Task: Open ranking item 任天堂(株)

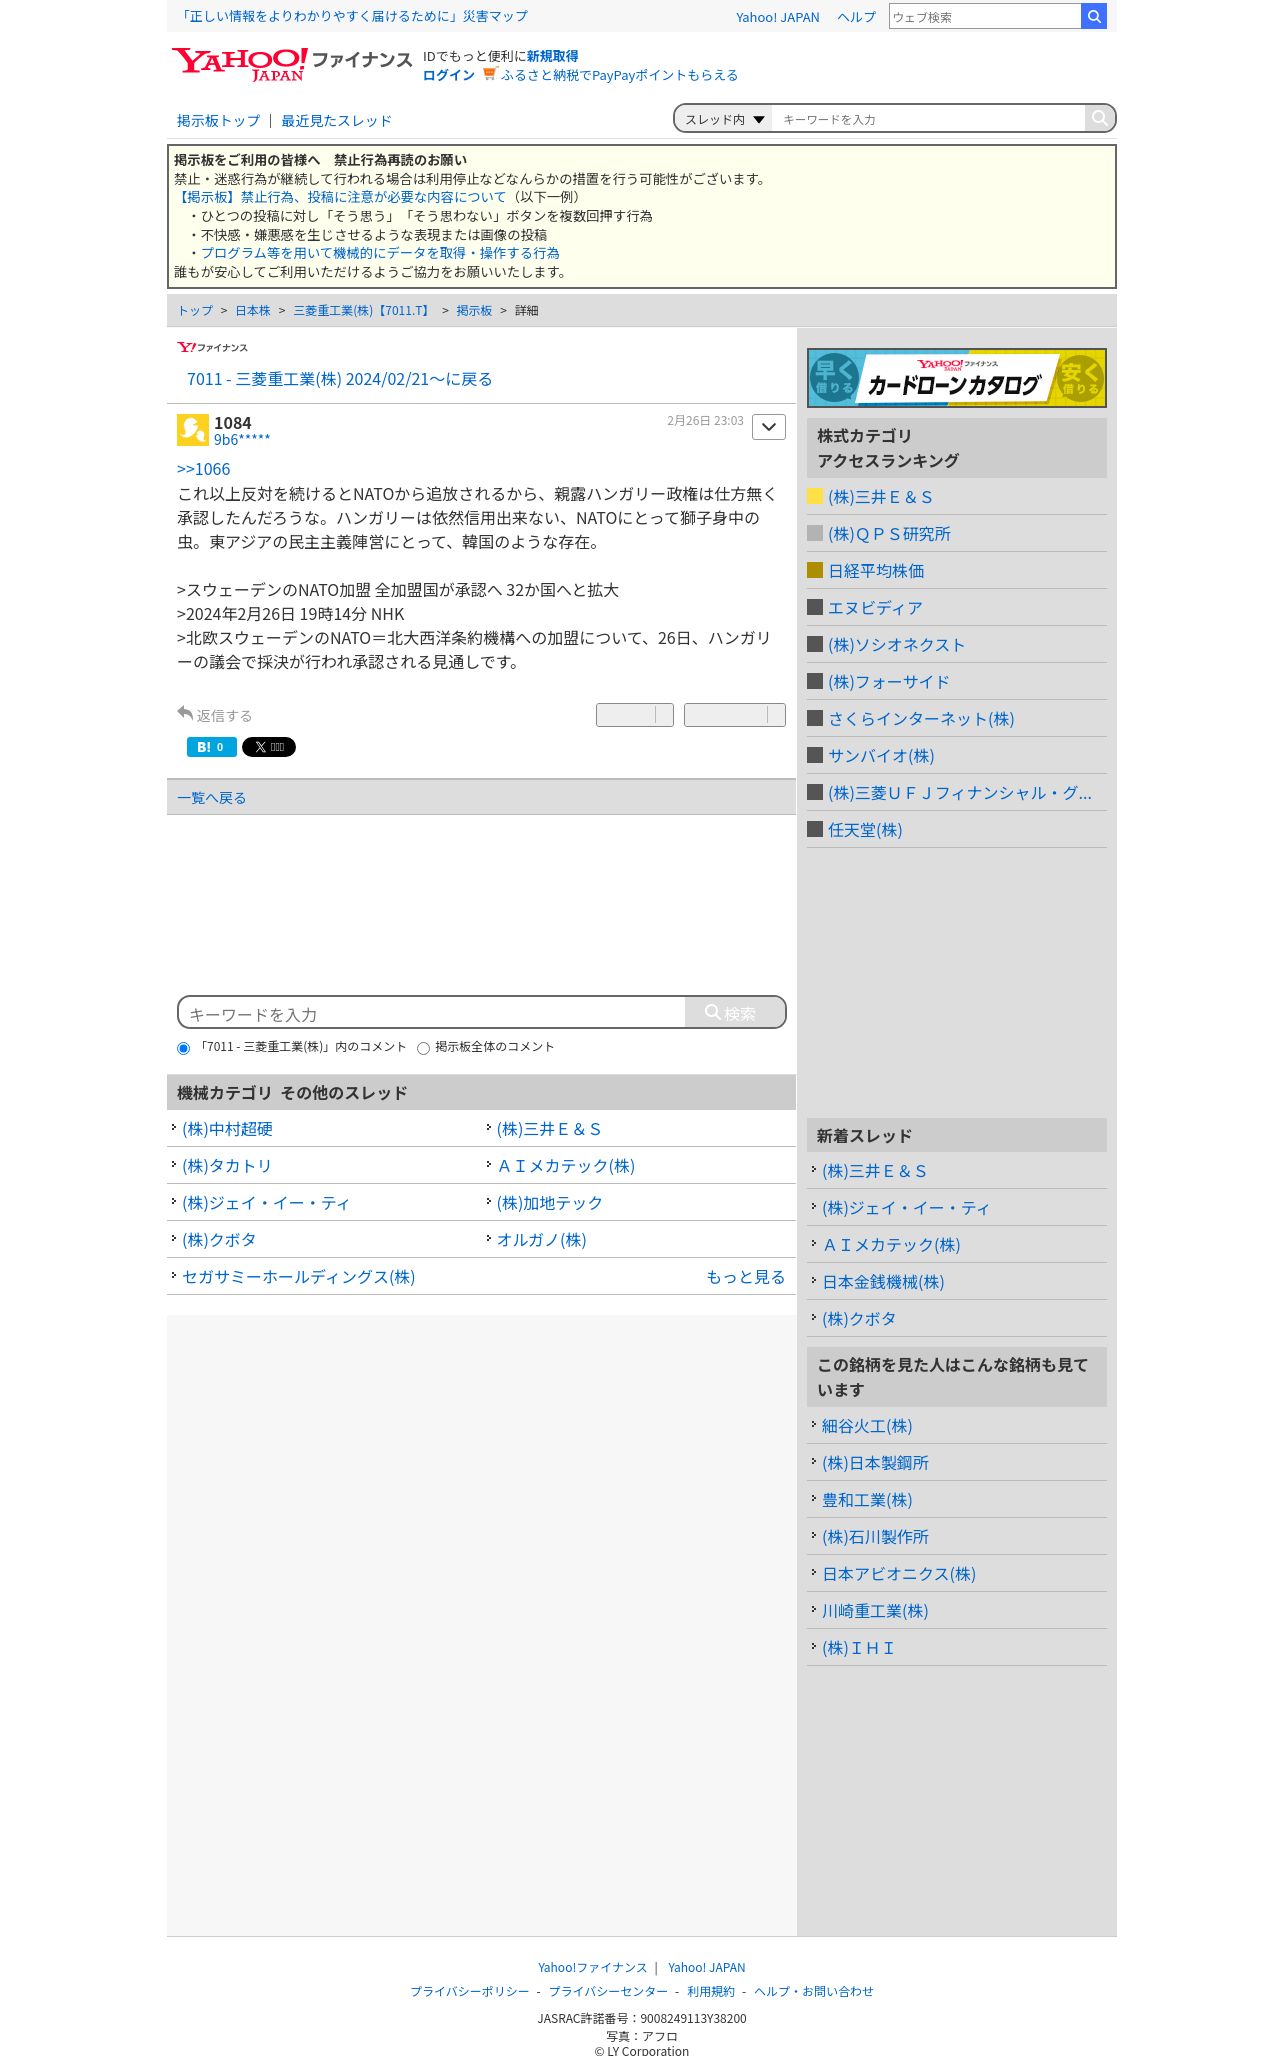Action: tap(865, 830)
